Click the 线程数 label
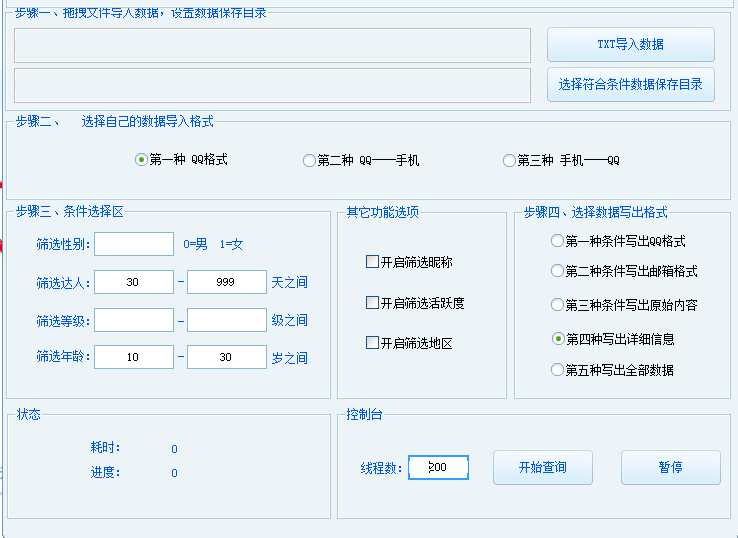The width and height of the screenshot is (738, 538). click(381, 468)
